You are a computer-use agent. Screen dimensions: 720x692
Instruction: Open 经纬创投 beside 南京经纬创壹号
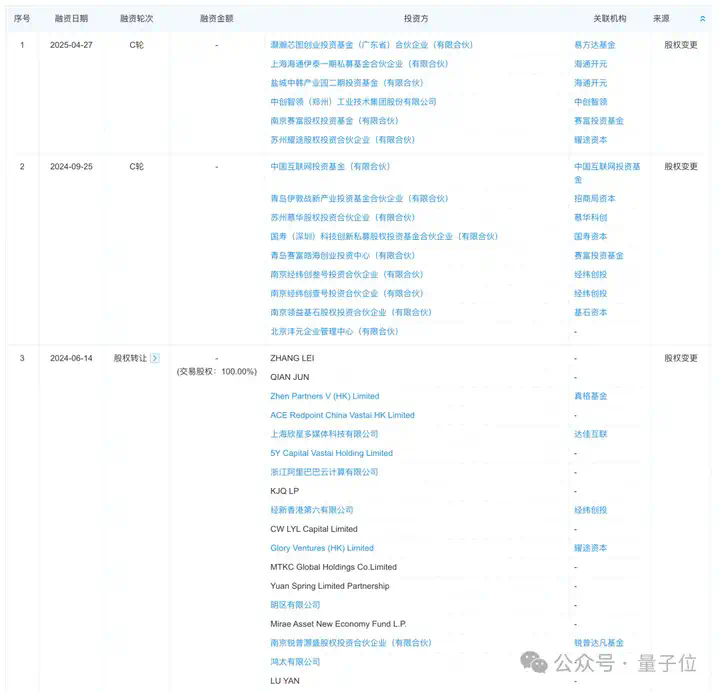(591, 293)
